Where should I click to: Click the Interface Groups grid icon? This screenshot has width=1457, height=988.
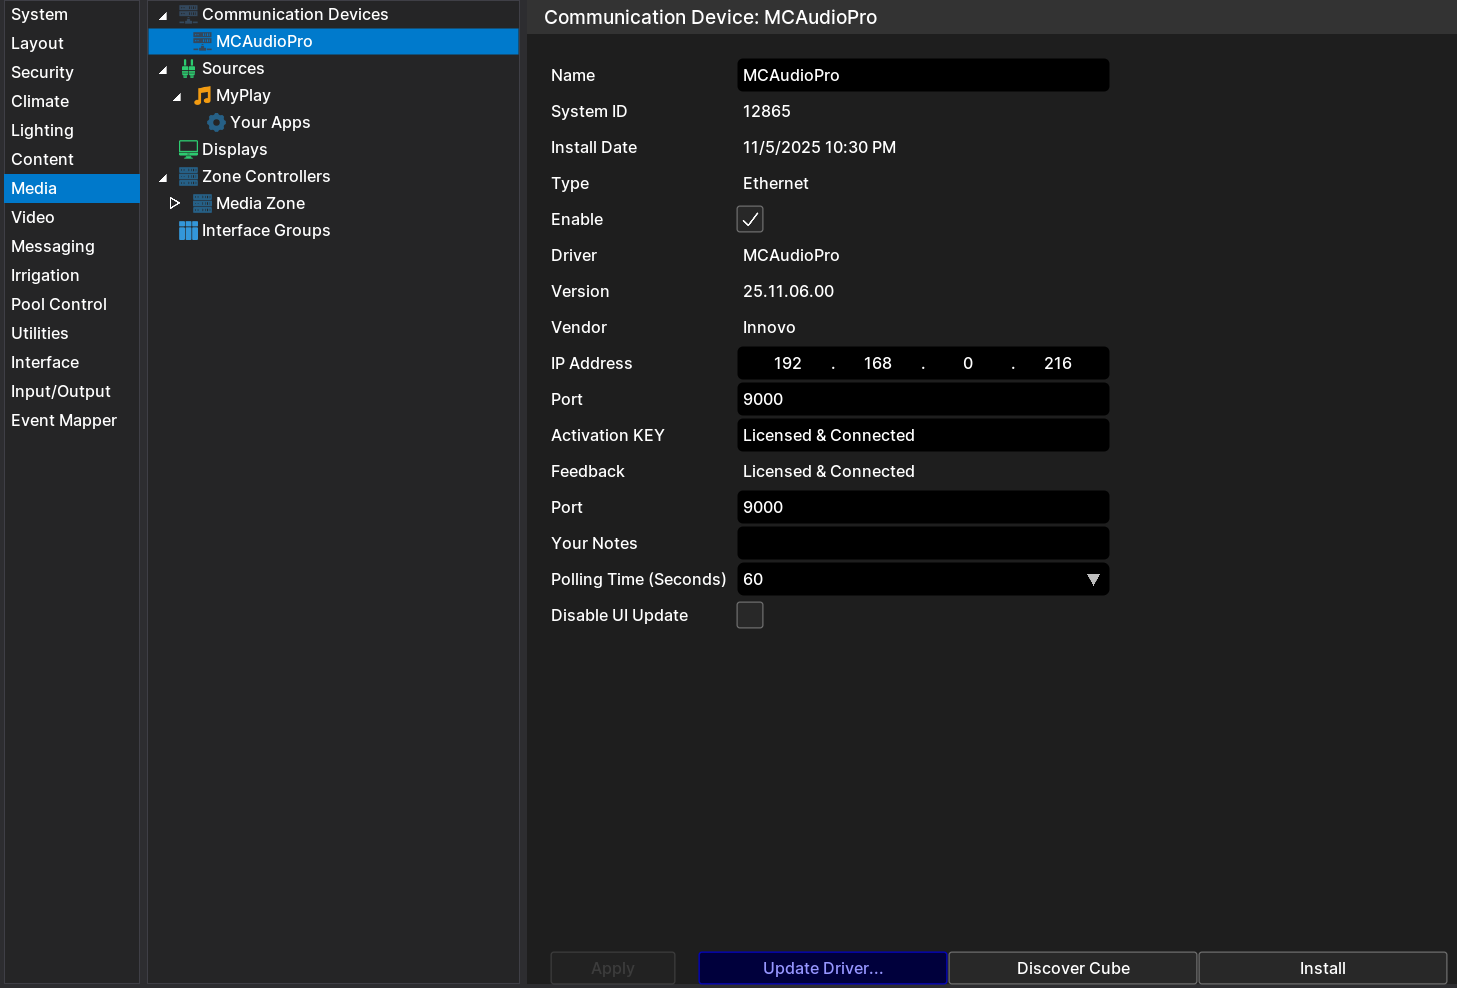(188, 230)
